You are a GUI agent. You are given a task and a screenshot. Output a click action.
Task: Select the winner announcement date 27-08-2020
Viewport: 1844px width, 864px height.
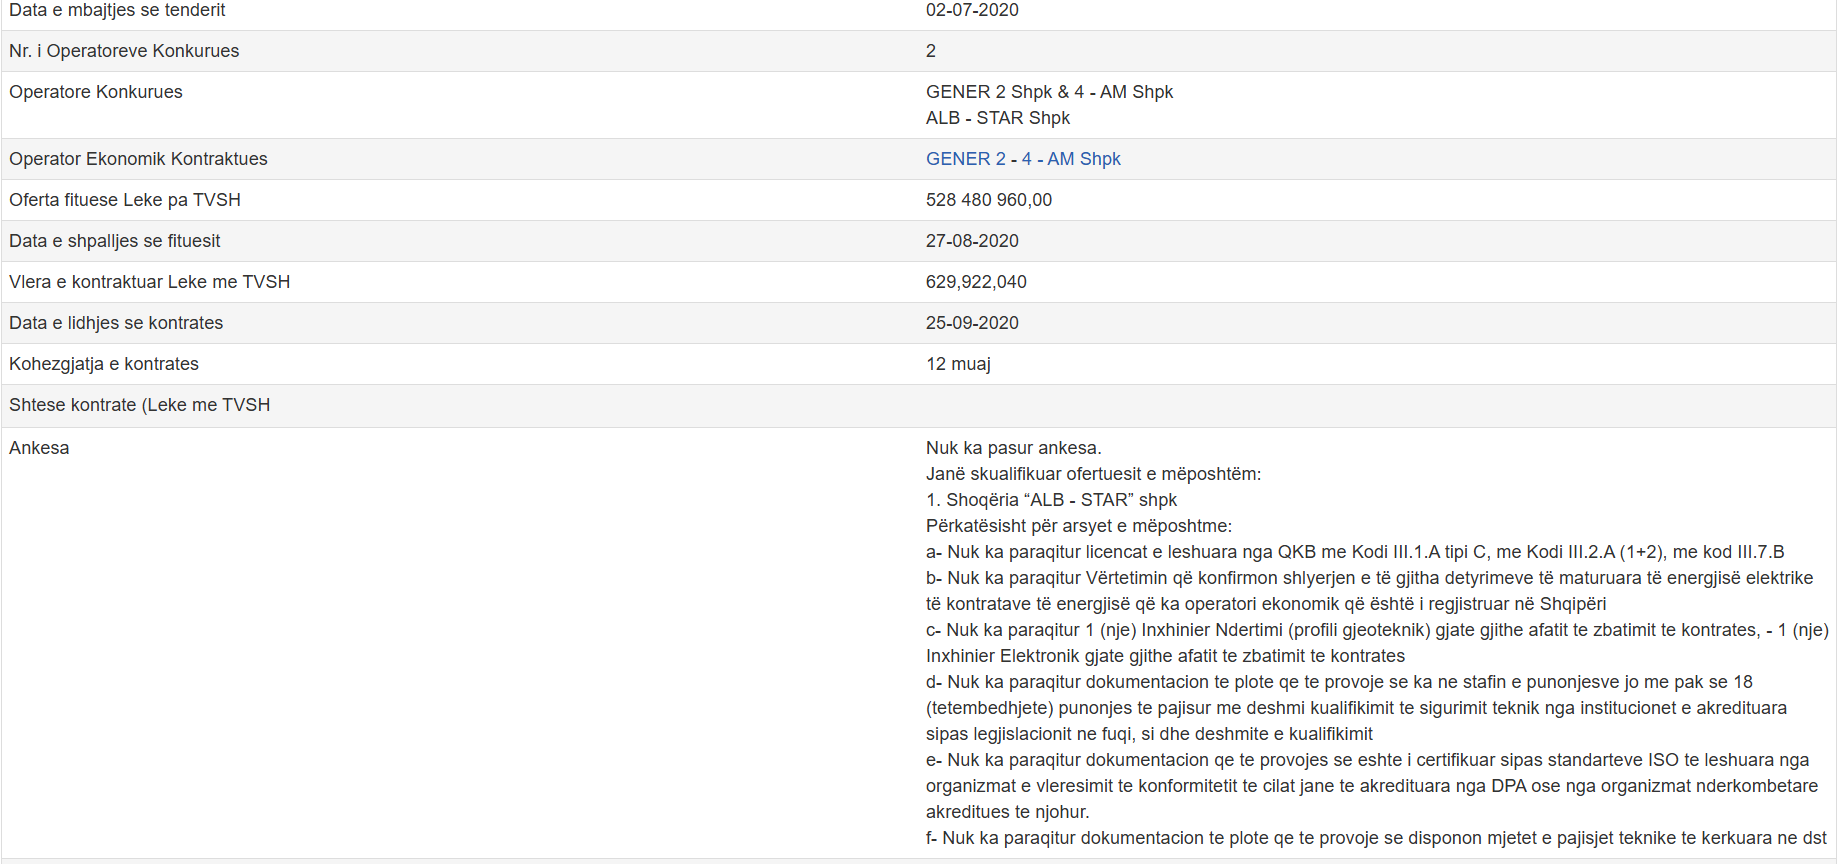click(971, 241)
